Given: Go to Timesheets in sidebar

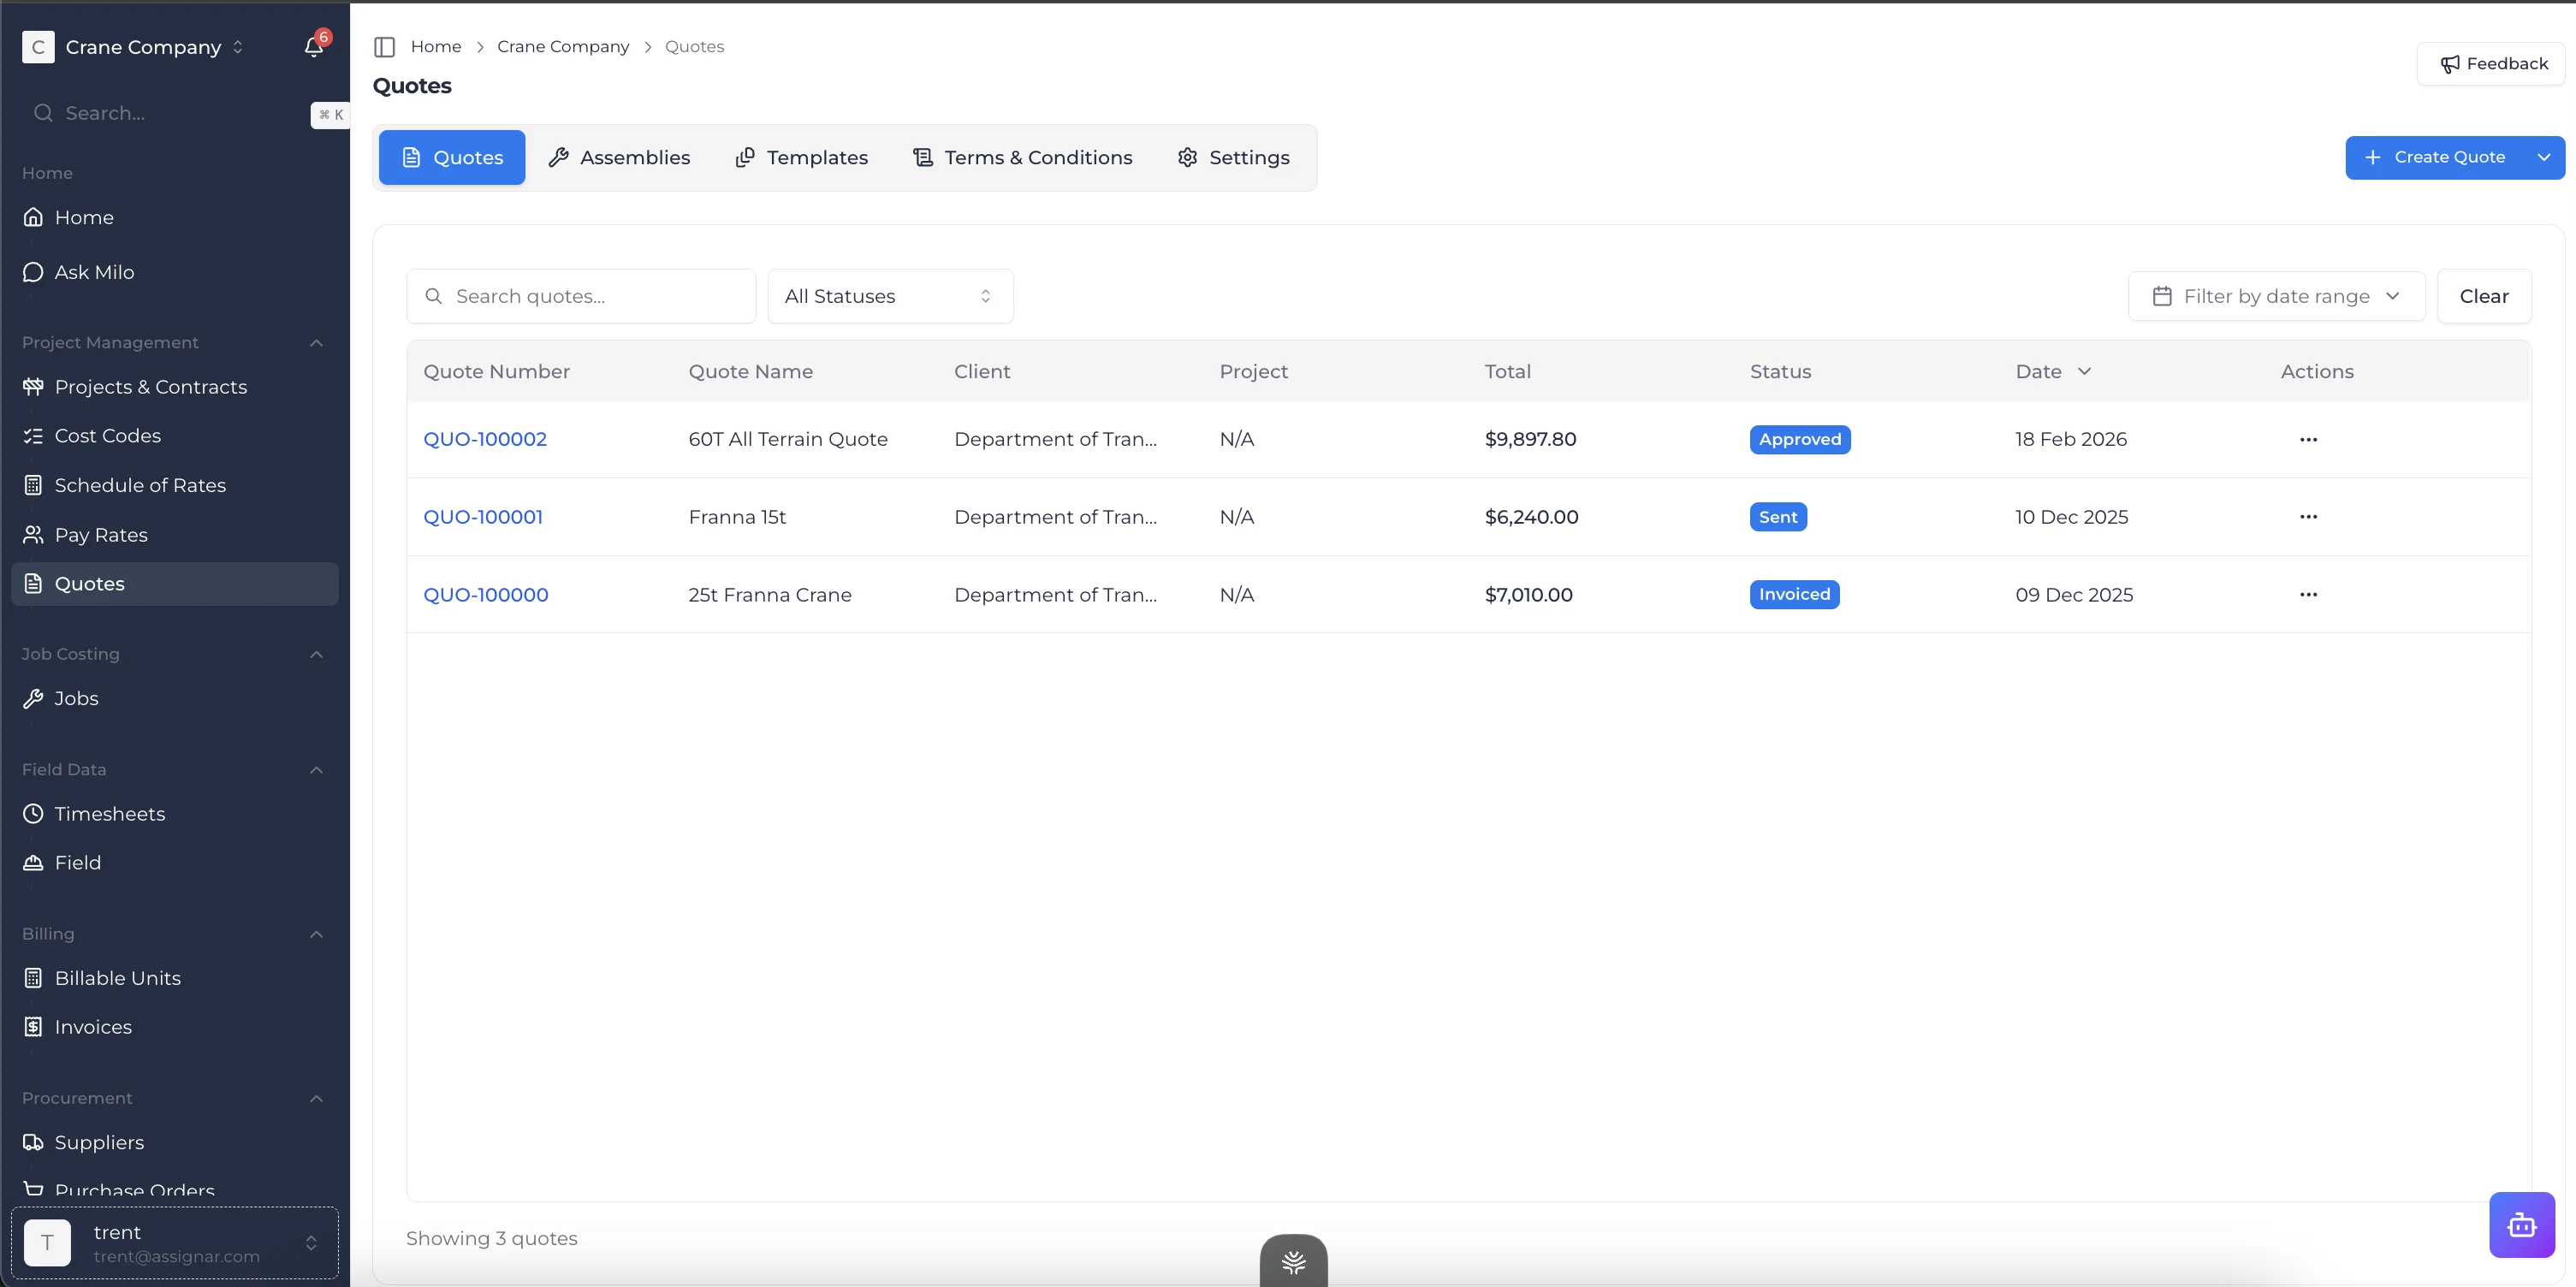Looking at the screenshot, I should click(x=109, y=814).
